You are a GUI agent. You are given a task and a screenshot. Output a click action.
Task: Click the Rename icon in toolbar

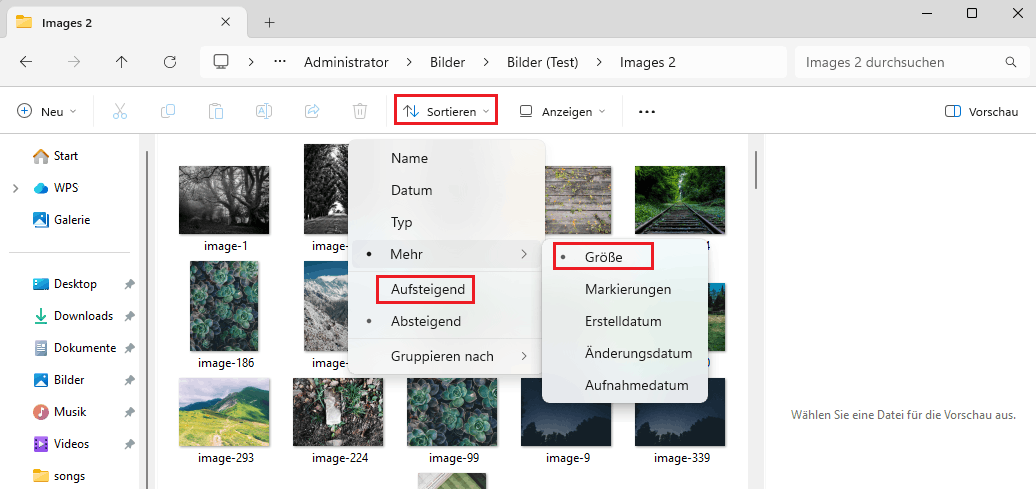tap(264, 111)
